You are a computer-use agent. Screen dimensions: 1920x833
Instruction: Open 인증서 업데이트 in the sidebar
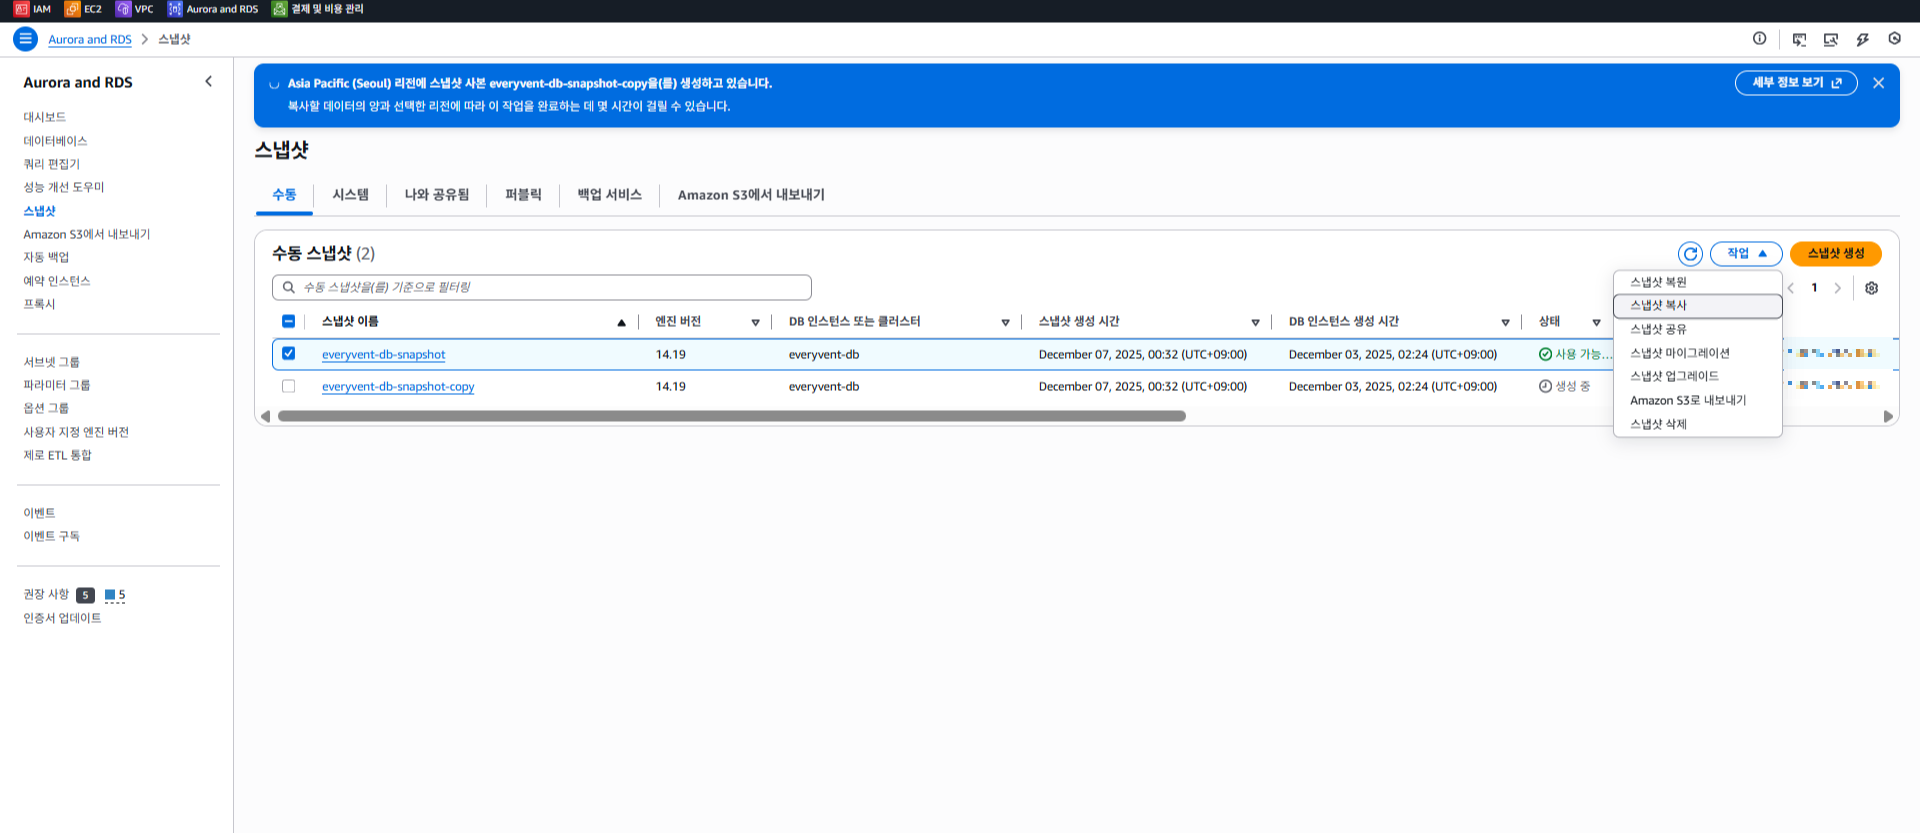point(62,618)
